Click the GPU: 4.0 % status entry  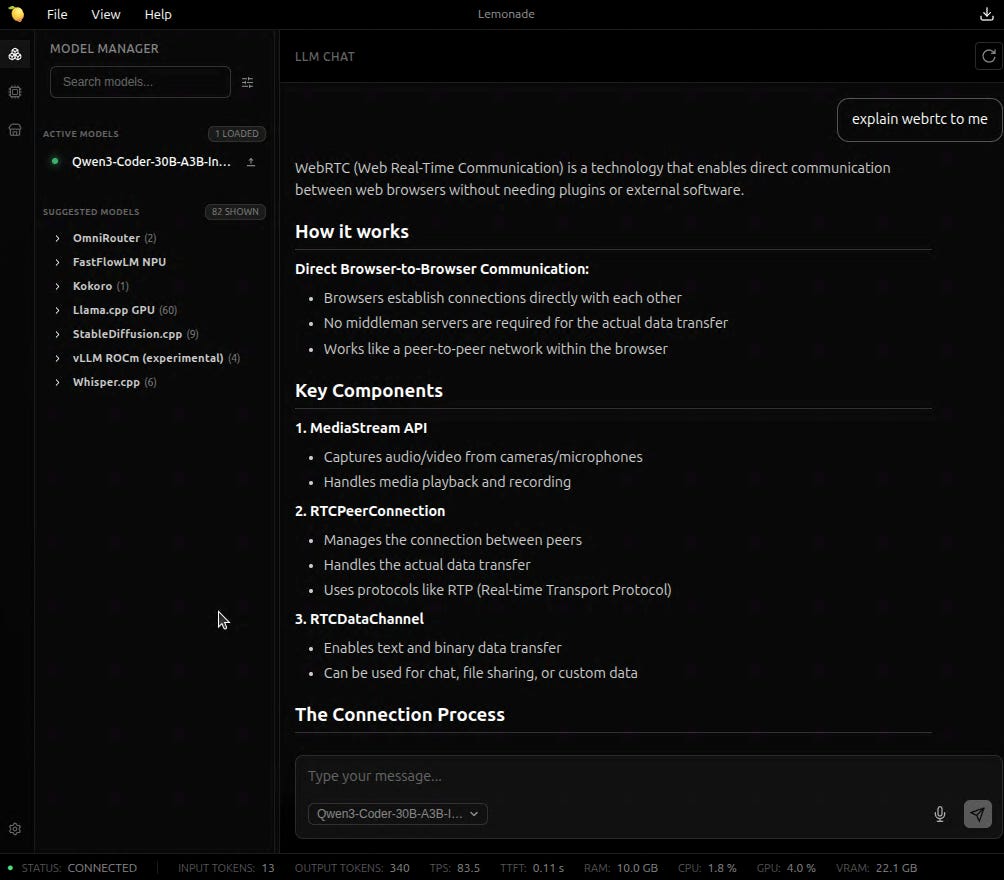[x=786, y=868]
